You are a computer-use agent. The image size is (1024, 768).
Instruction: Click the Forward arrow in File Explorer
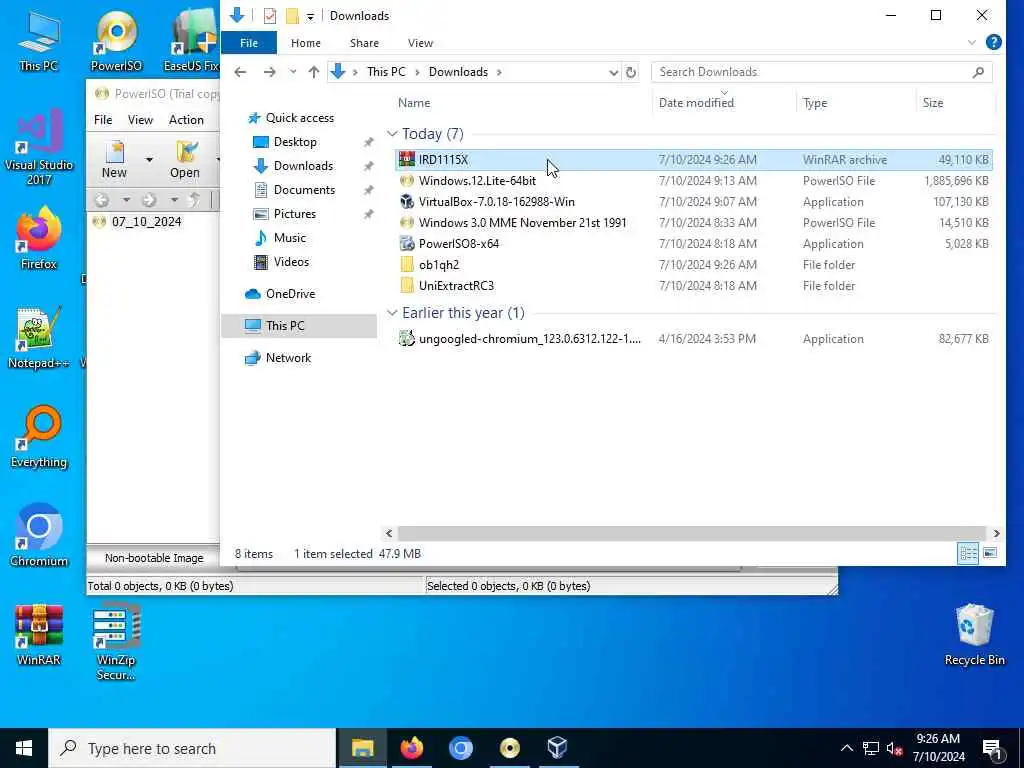tap(269, 72)
